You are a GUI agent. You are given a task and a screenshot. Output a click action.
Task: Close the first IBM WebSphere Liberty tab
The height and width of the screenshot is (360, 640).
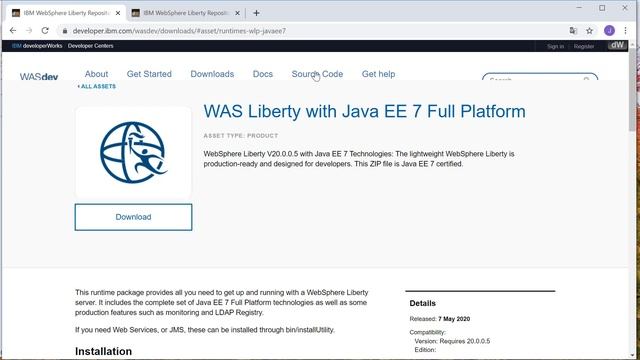(x=118, y=13)
